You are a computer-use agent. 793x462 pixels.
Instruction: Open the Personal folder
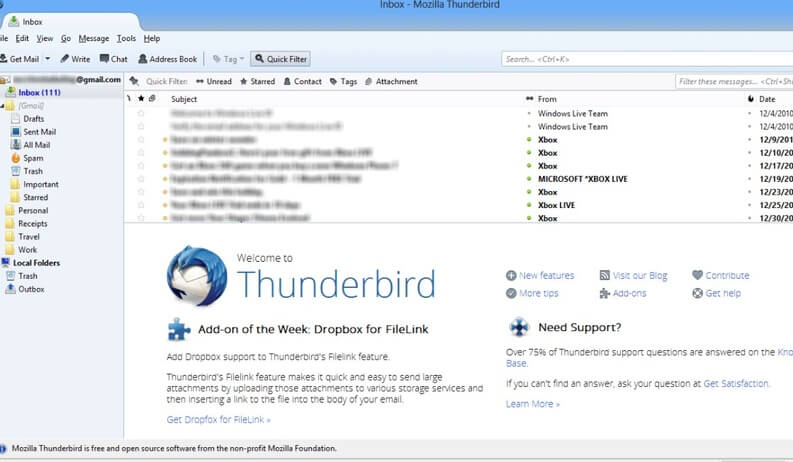pyautogui.click(x=33, y=211)
